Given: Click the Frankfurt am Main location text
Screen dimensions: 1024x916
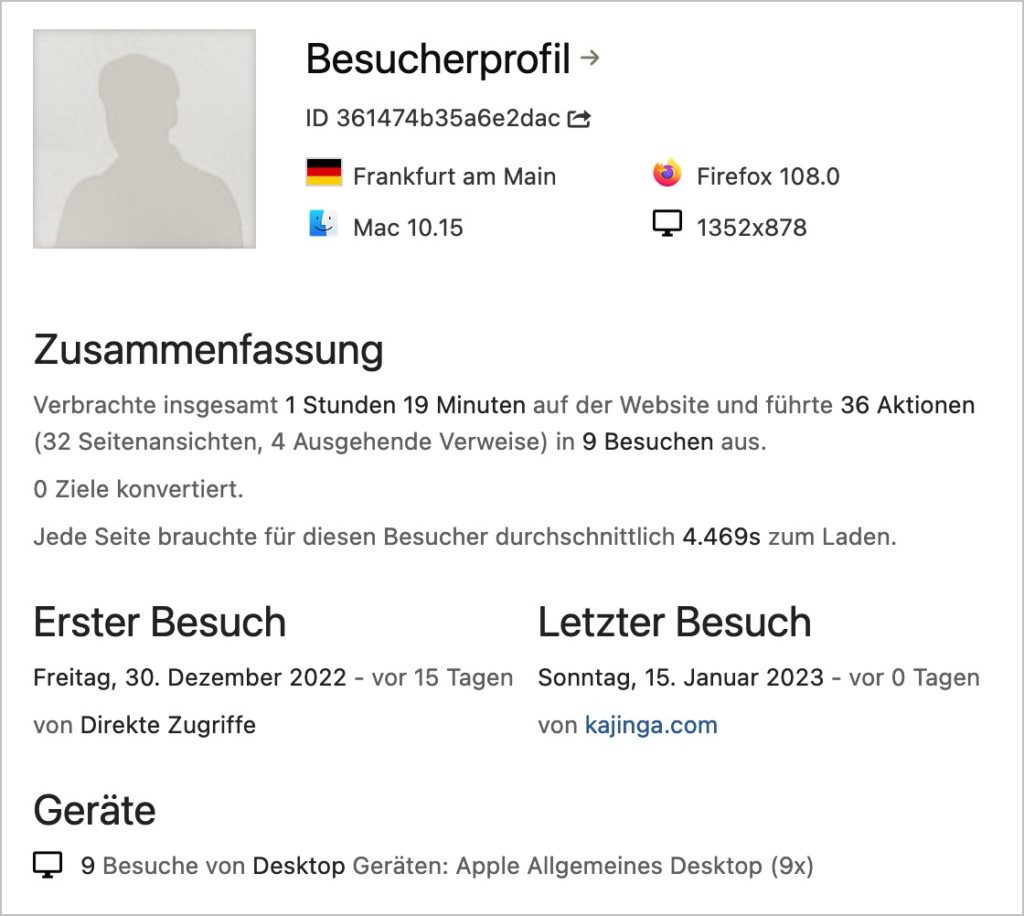Looking at the screenshot, I should [455, 176].
